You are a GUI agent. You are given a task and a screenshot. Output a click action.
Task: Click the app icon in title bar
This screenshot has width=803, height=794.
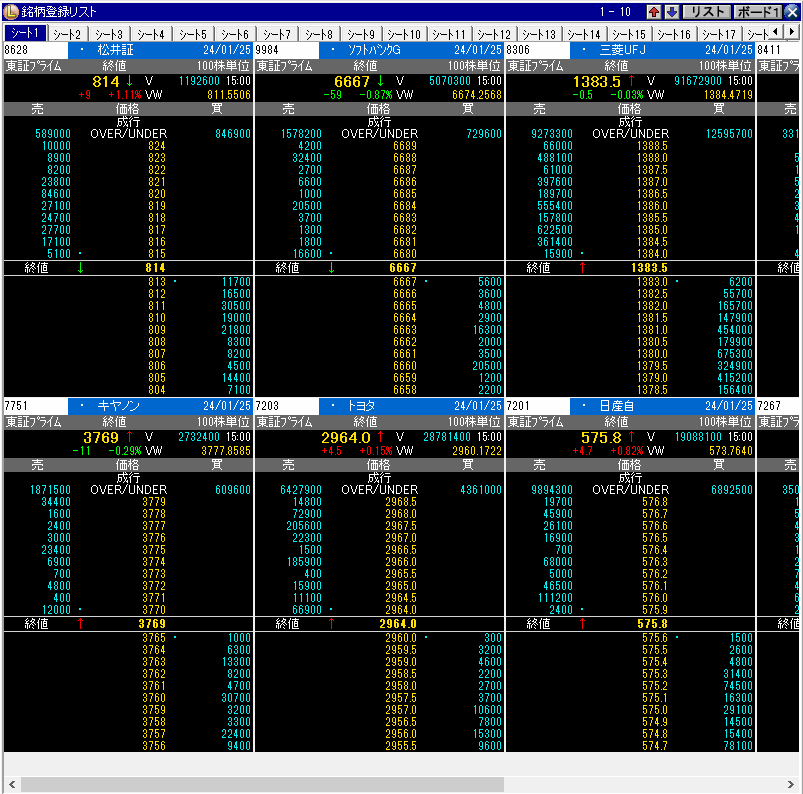pyautogui.click(x=10, y=11)
